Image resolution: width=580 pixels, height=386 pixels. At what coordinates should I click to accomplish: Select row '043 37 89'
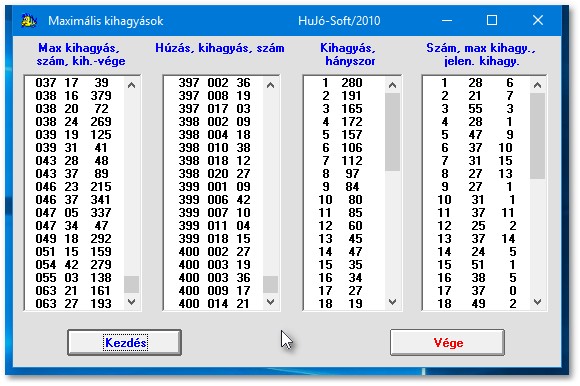(x=74, y=173)
